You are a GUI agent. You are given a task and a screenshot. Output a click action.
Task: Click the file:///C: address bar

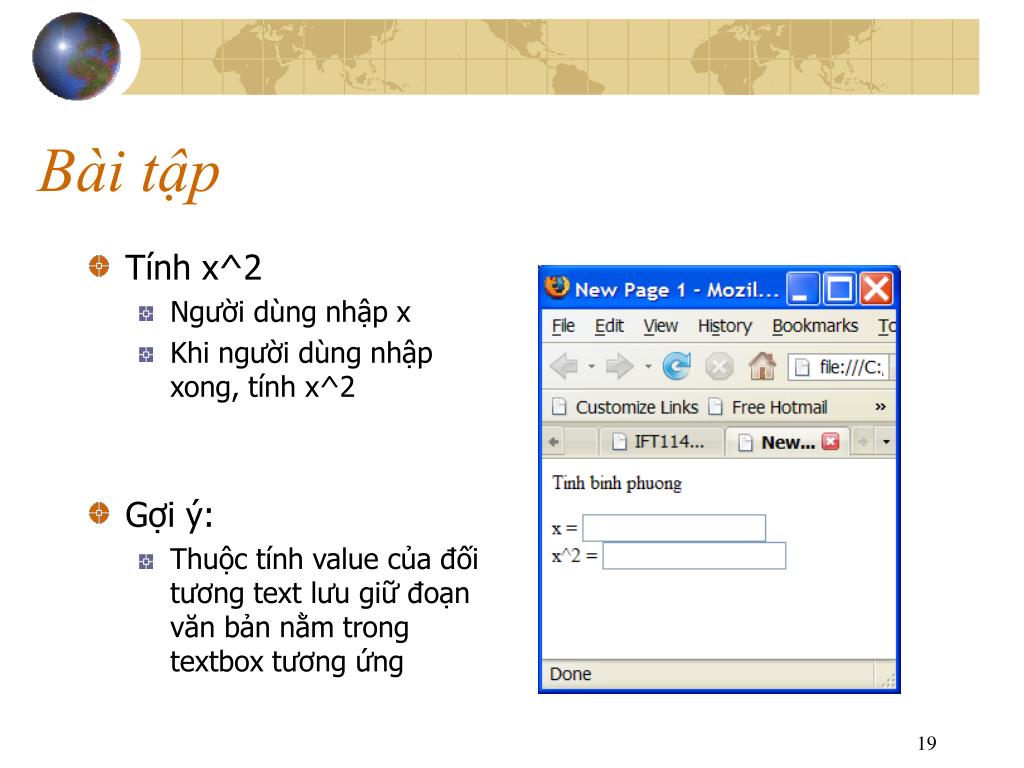(x=841, y=367)
